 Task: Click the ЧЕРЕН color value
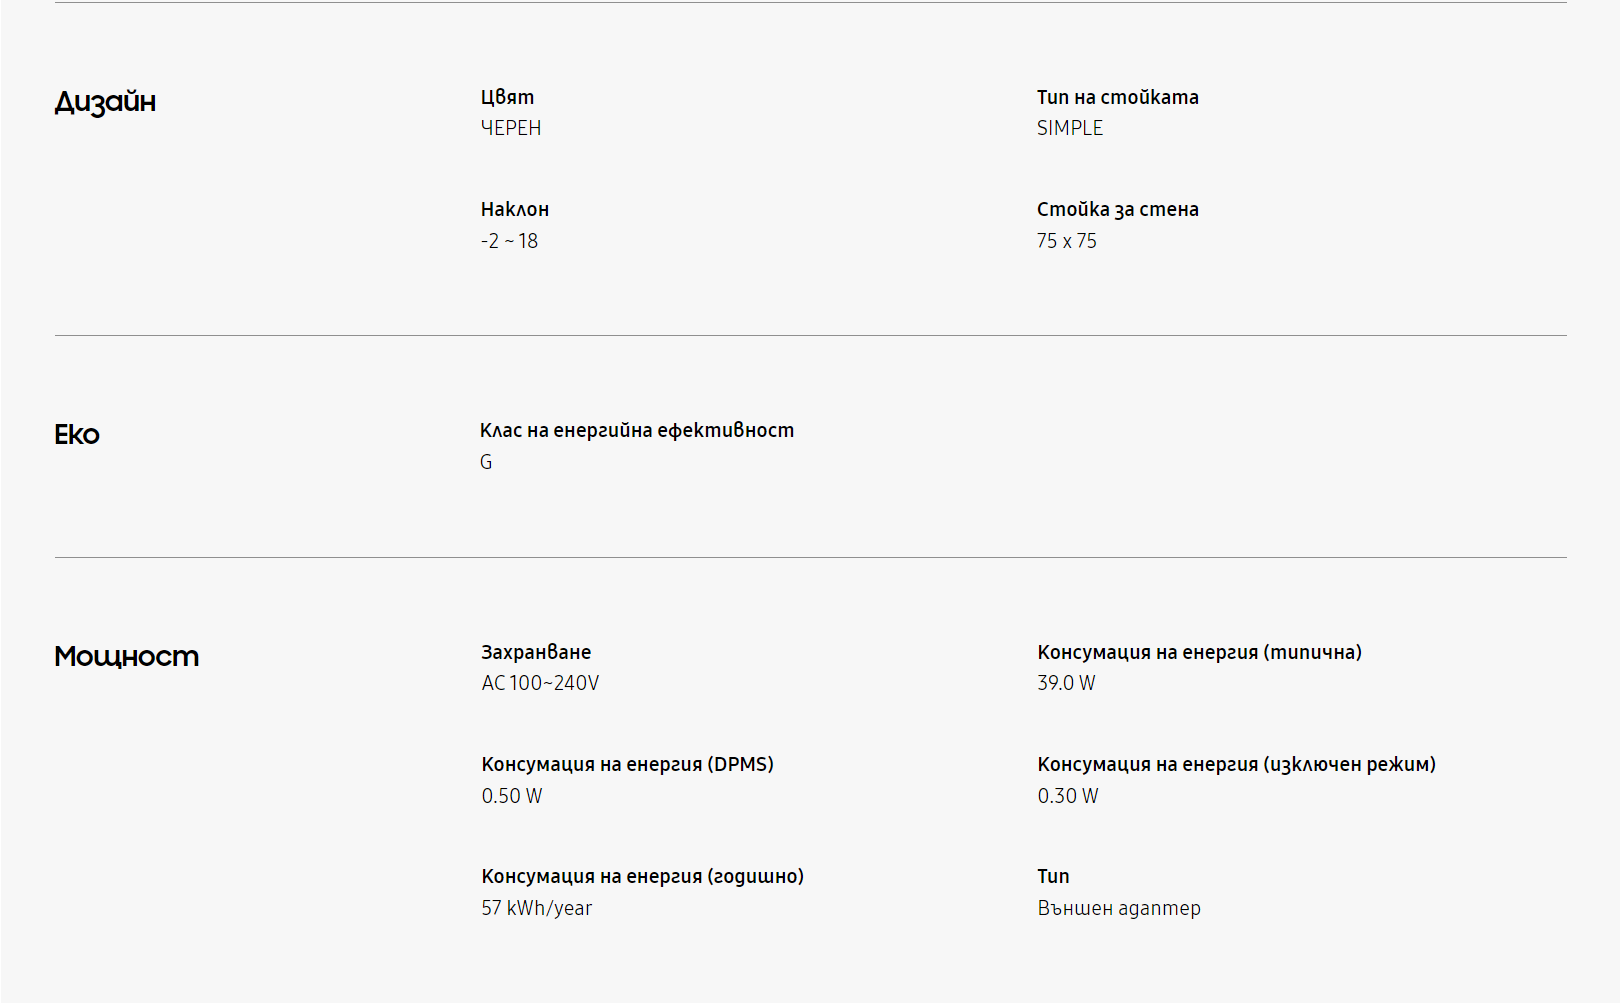(x=511, y=128)
